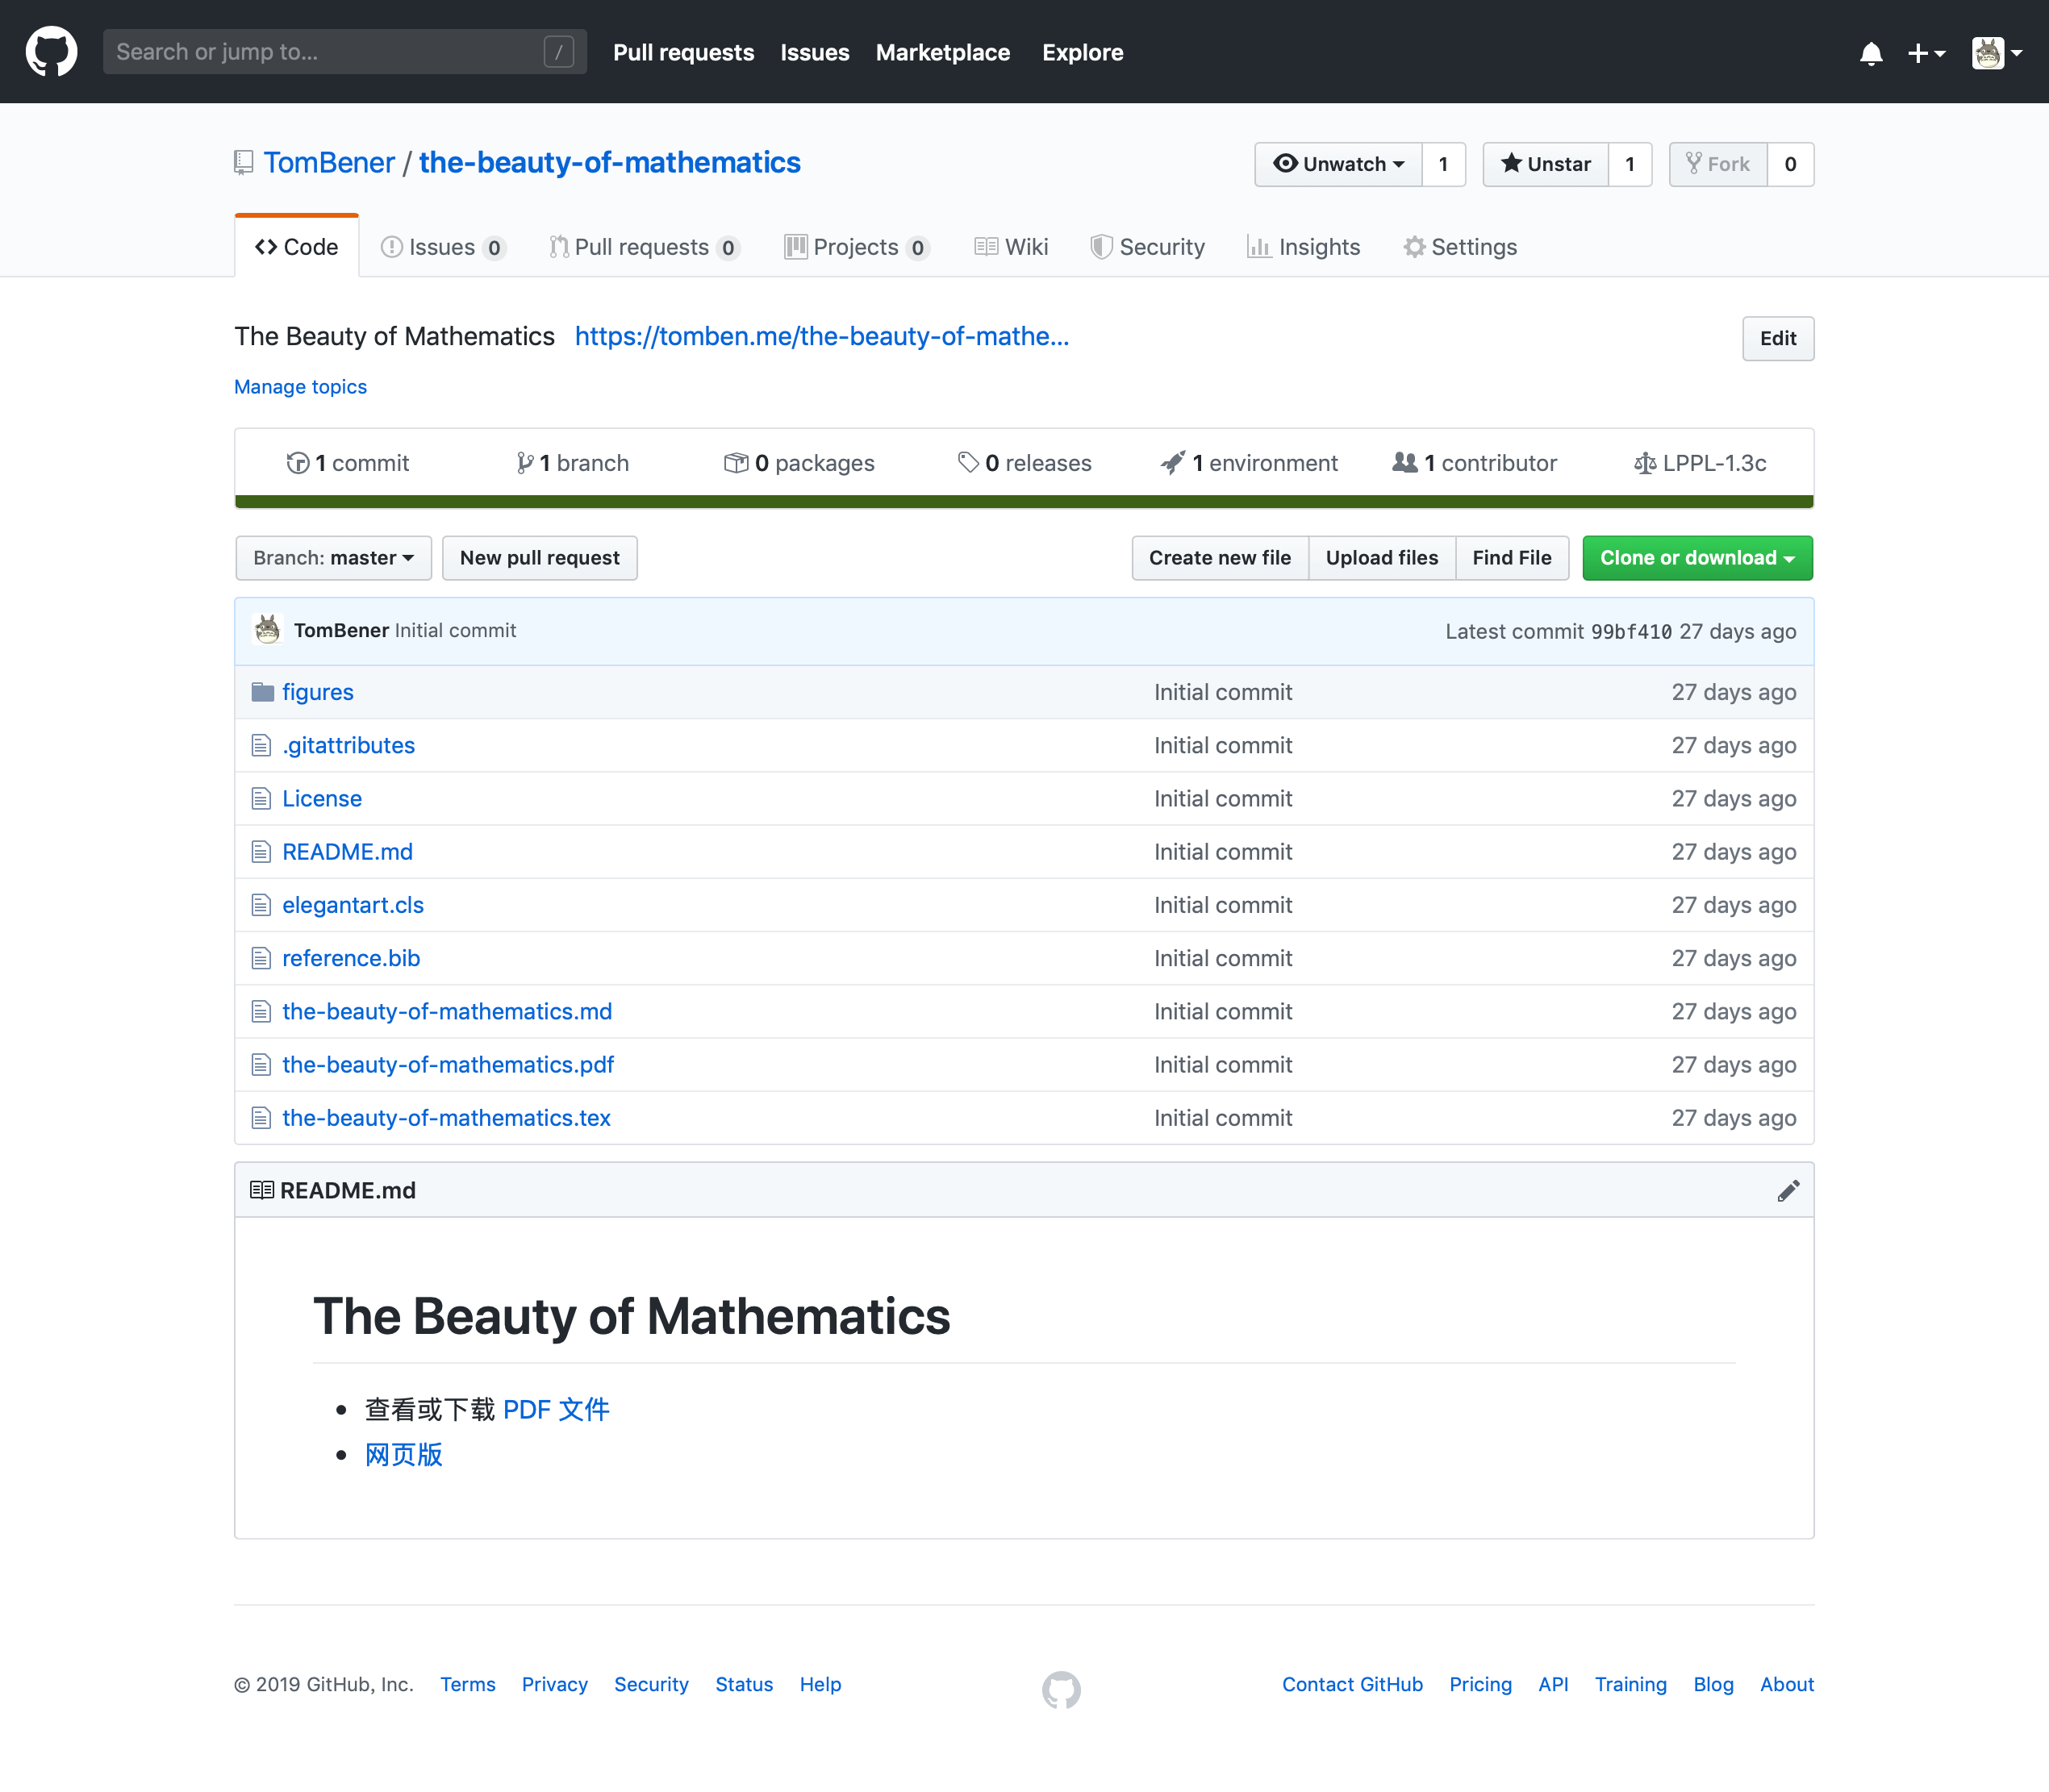Screen dimensions: 2049x1792
Task: Switch to the Code tab
Action: 297,247
